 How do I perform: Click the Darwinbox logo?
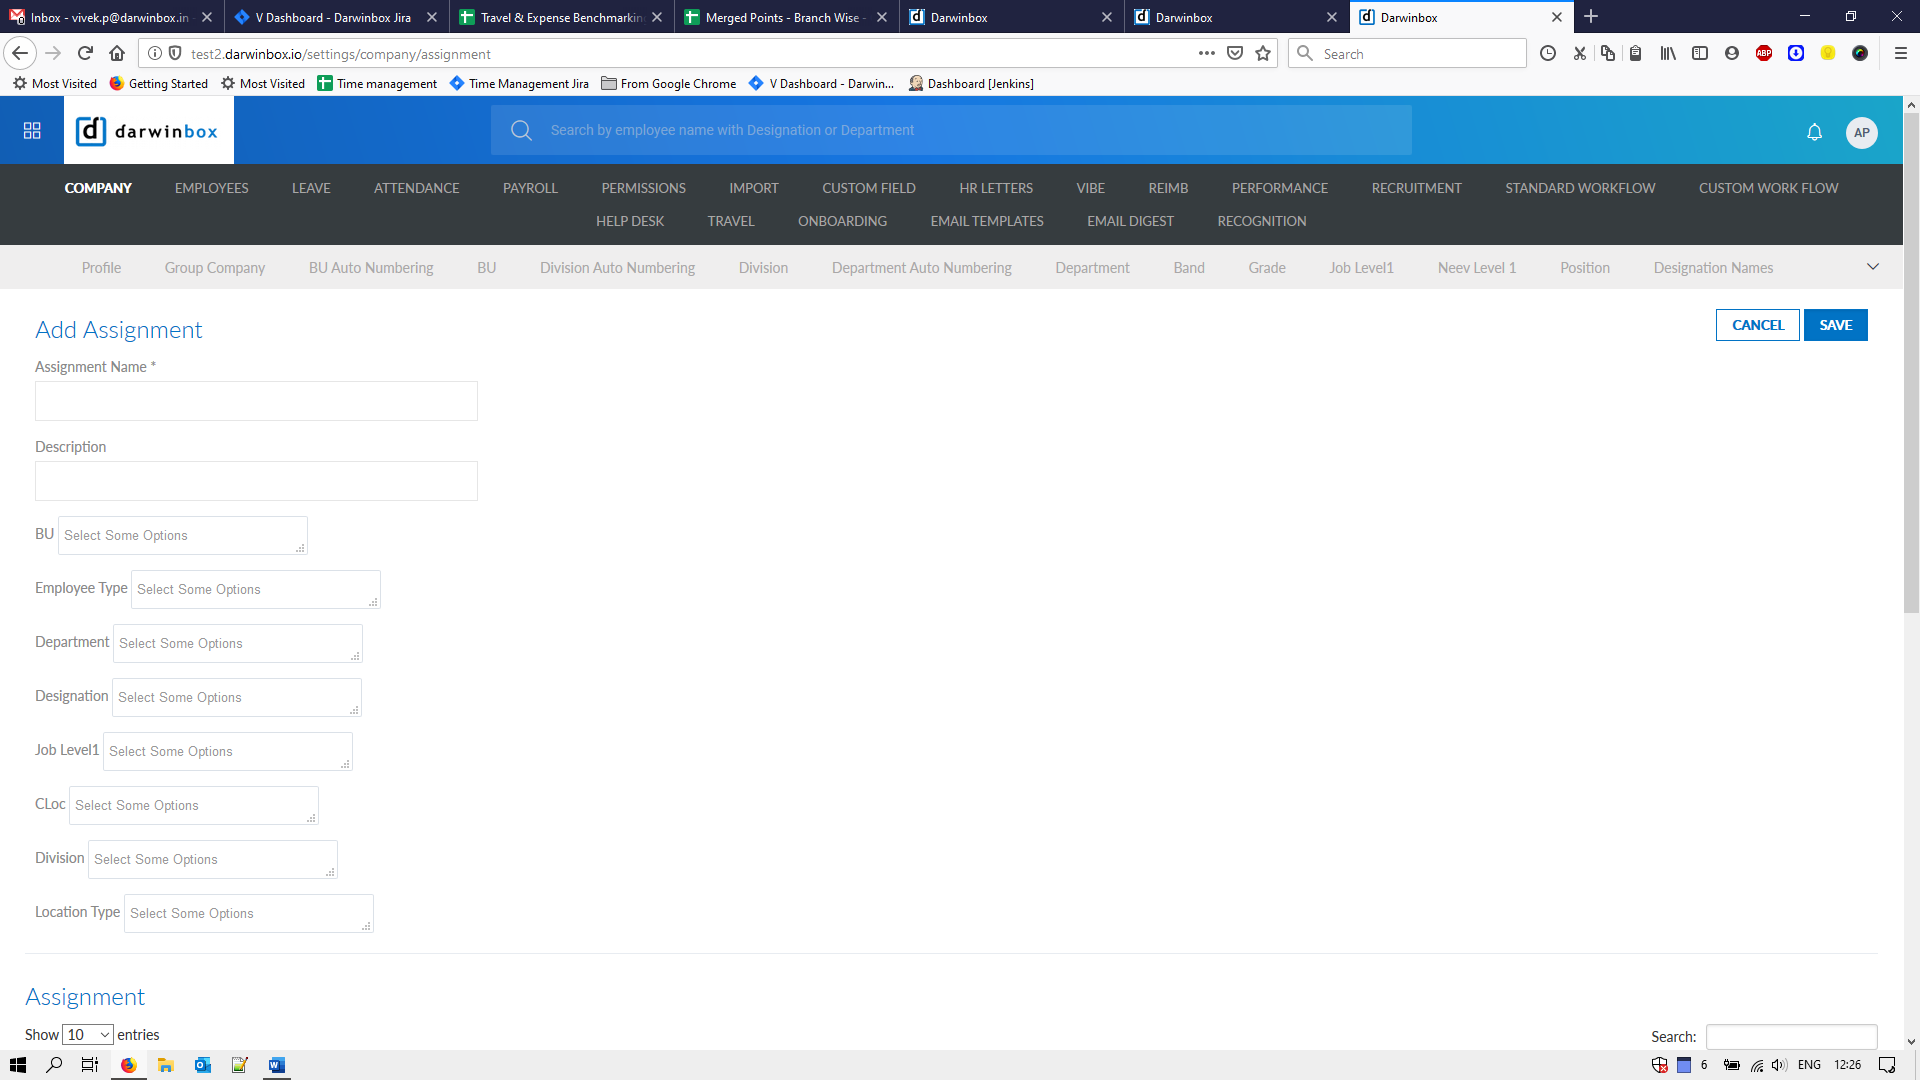tap(148, 131)
